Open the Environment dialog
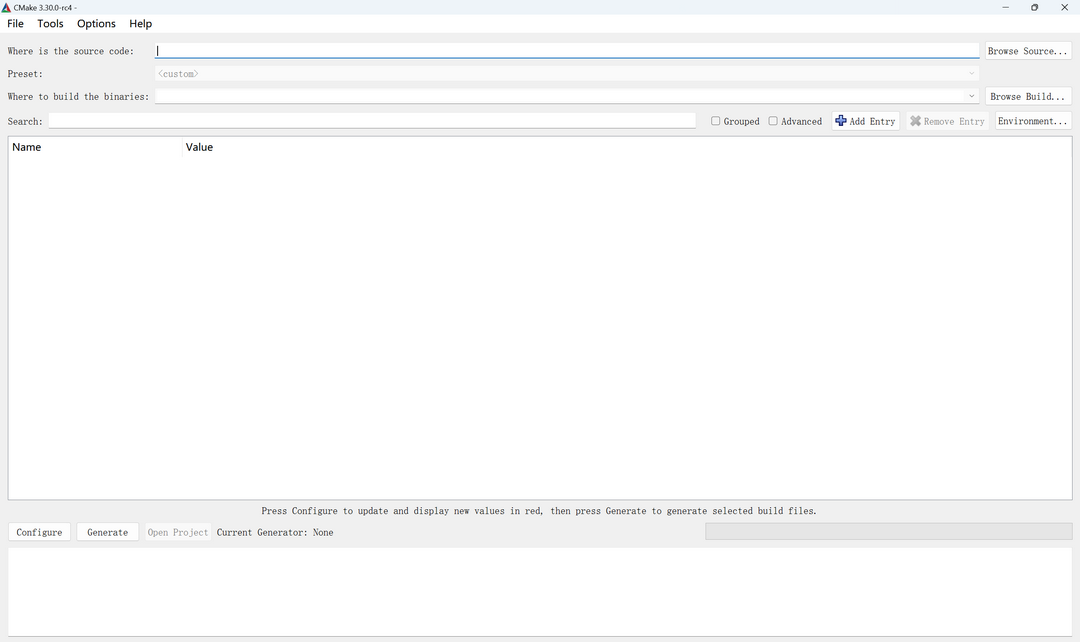Screen dimensions: 1080x642 click(x=1031, y=121)
